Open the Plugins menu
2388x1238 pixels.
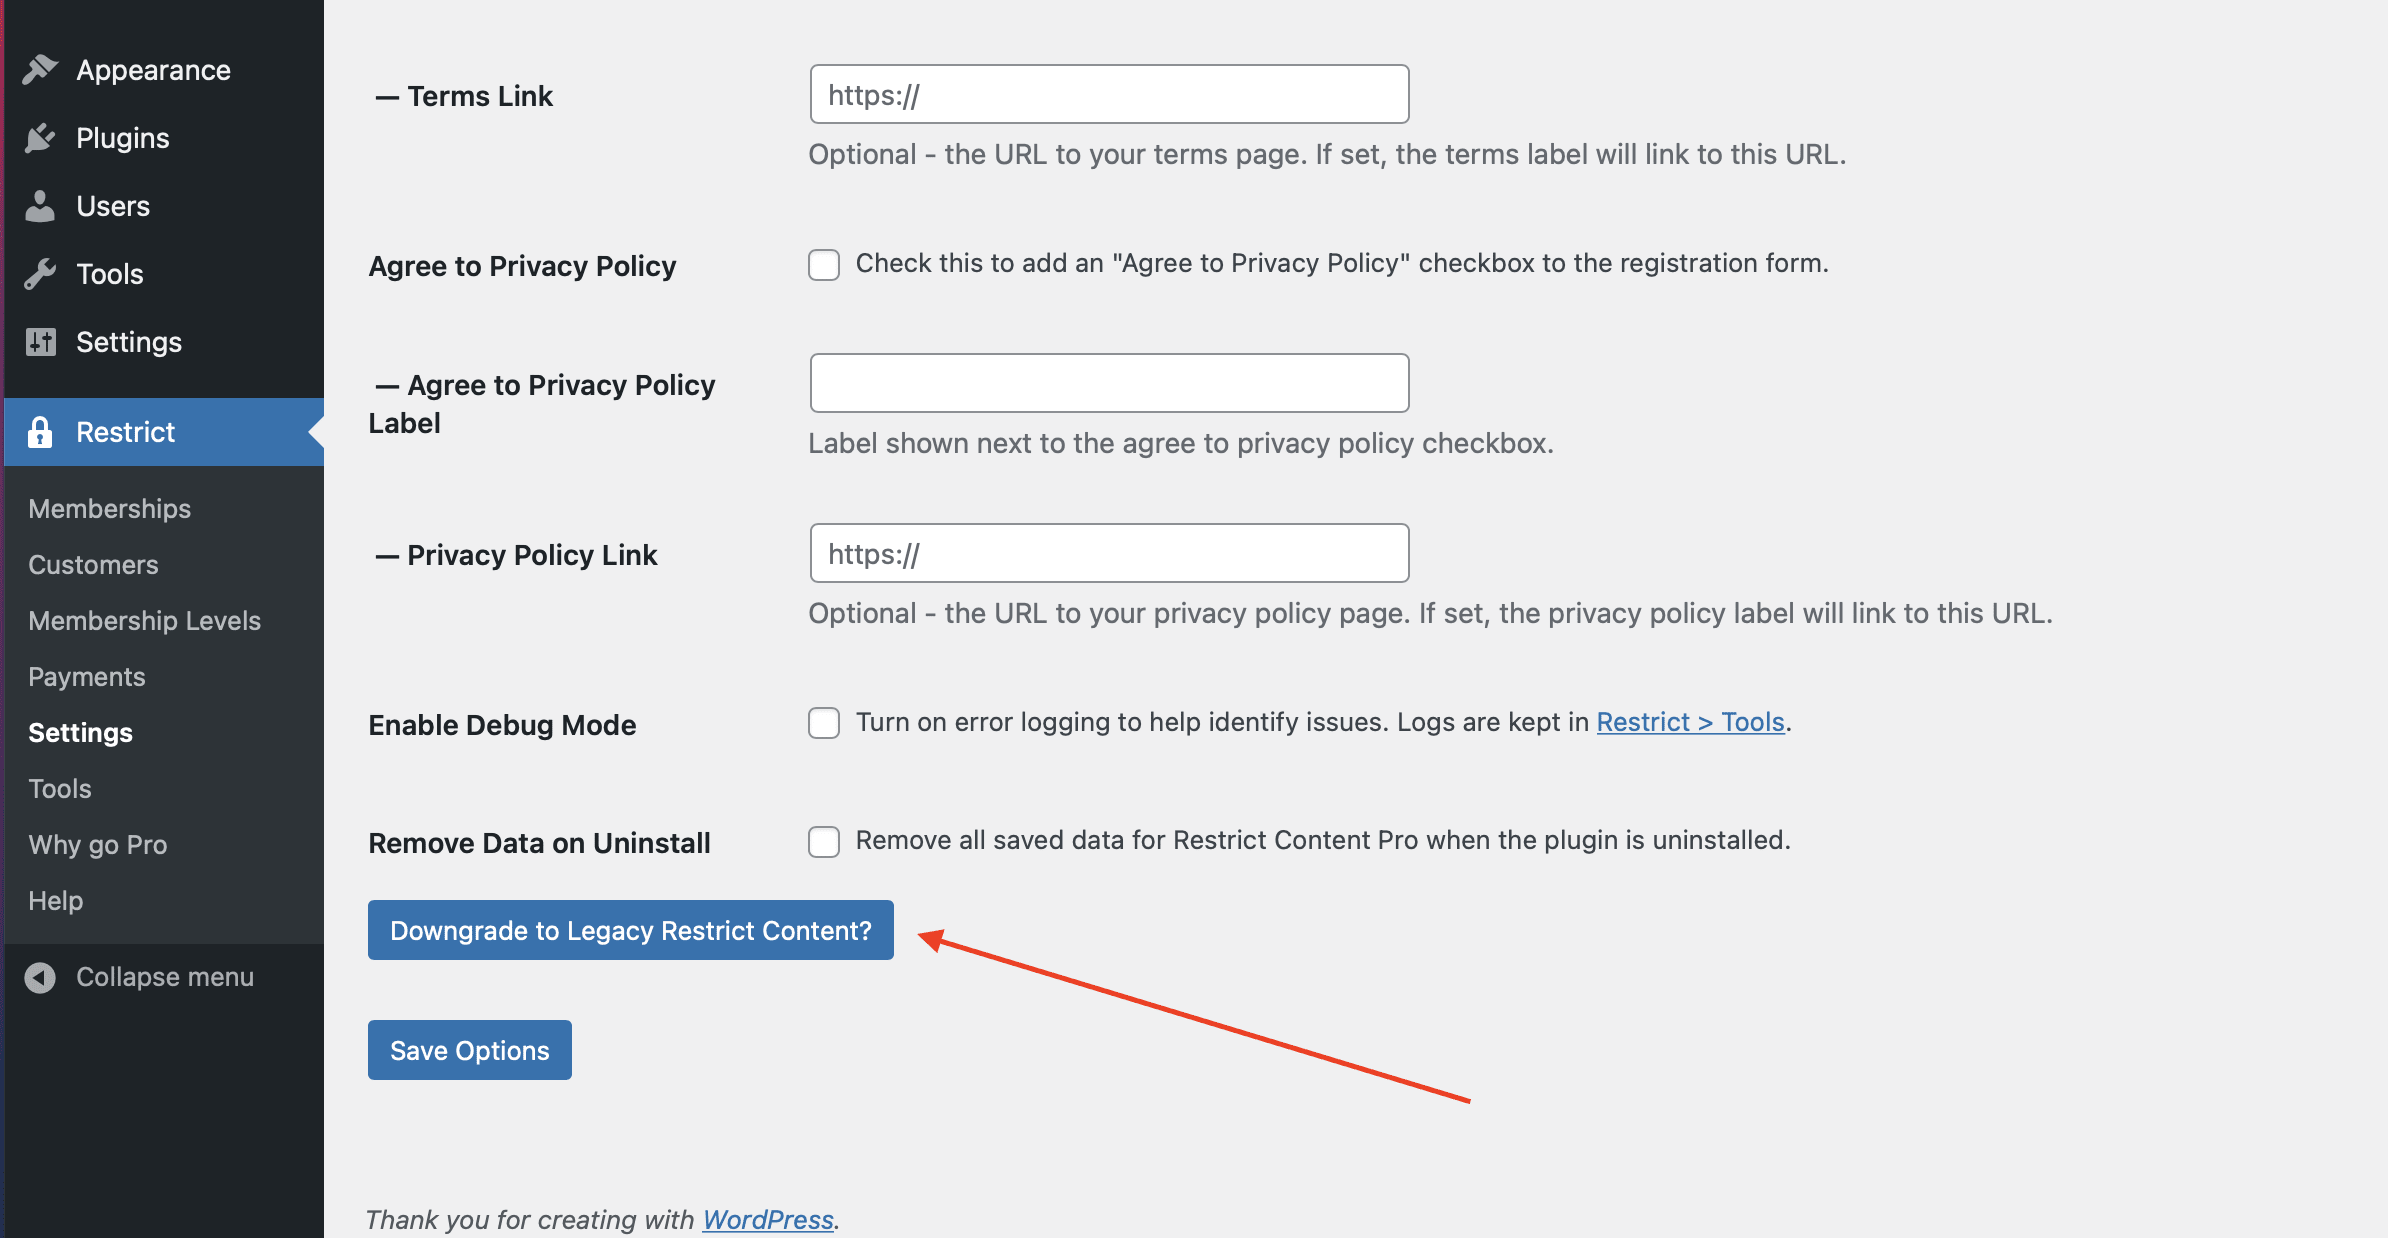164,137
